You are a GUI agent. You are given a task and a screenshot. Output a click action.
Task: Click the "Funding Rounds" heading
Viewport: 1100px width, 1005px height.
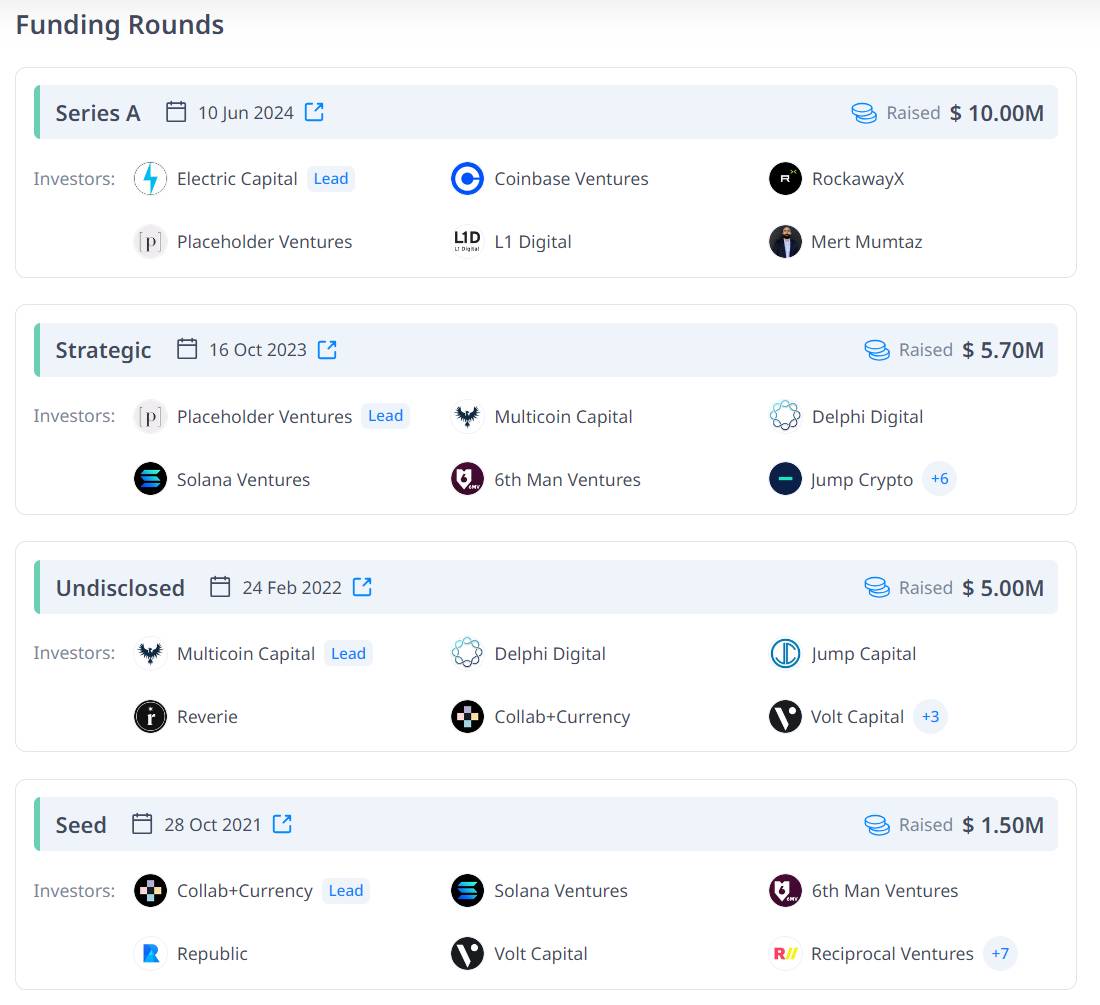[120, 25]
